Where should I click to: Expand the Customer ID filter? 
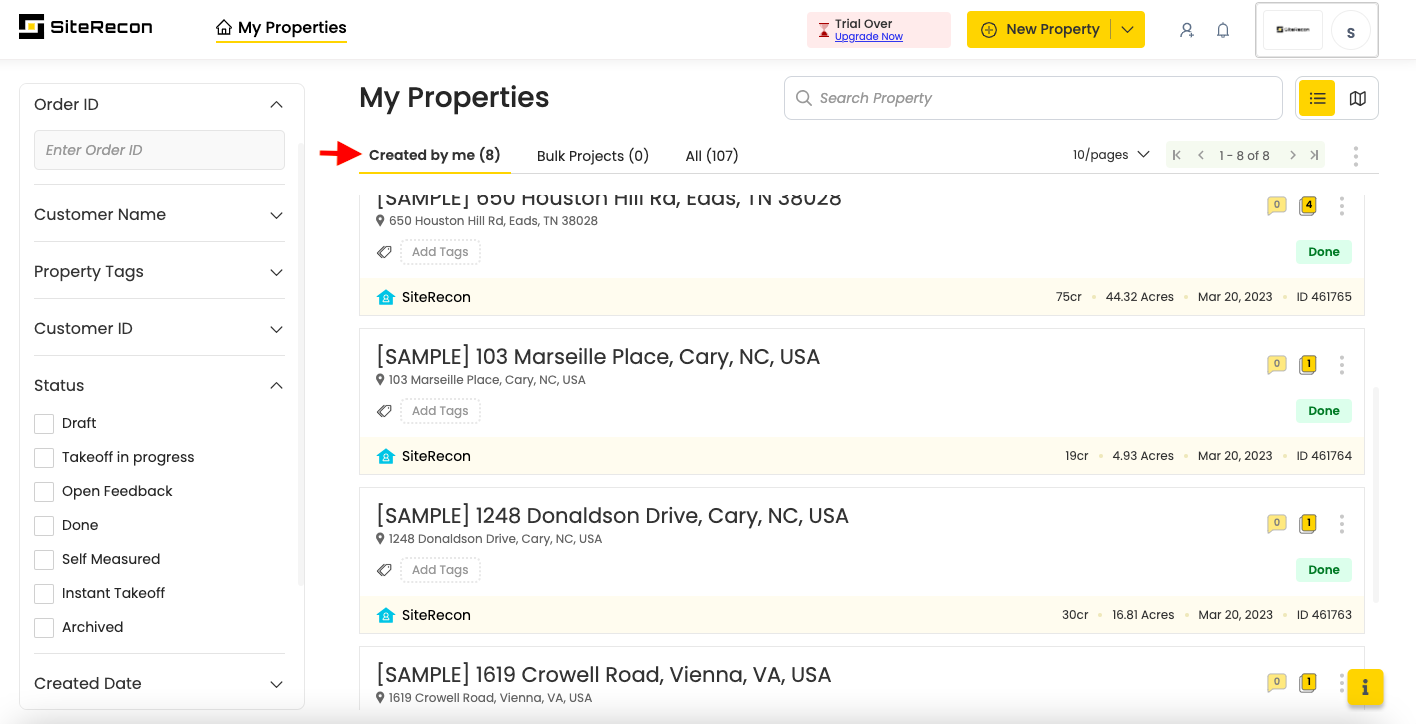click(x=277, y=329)
